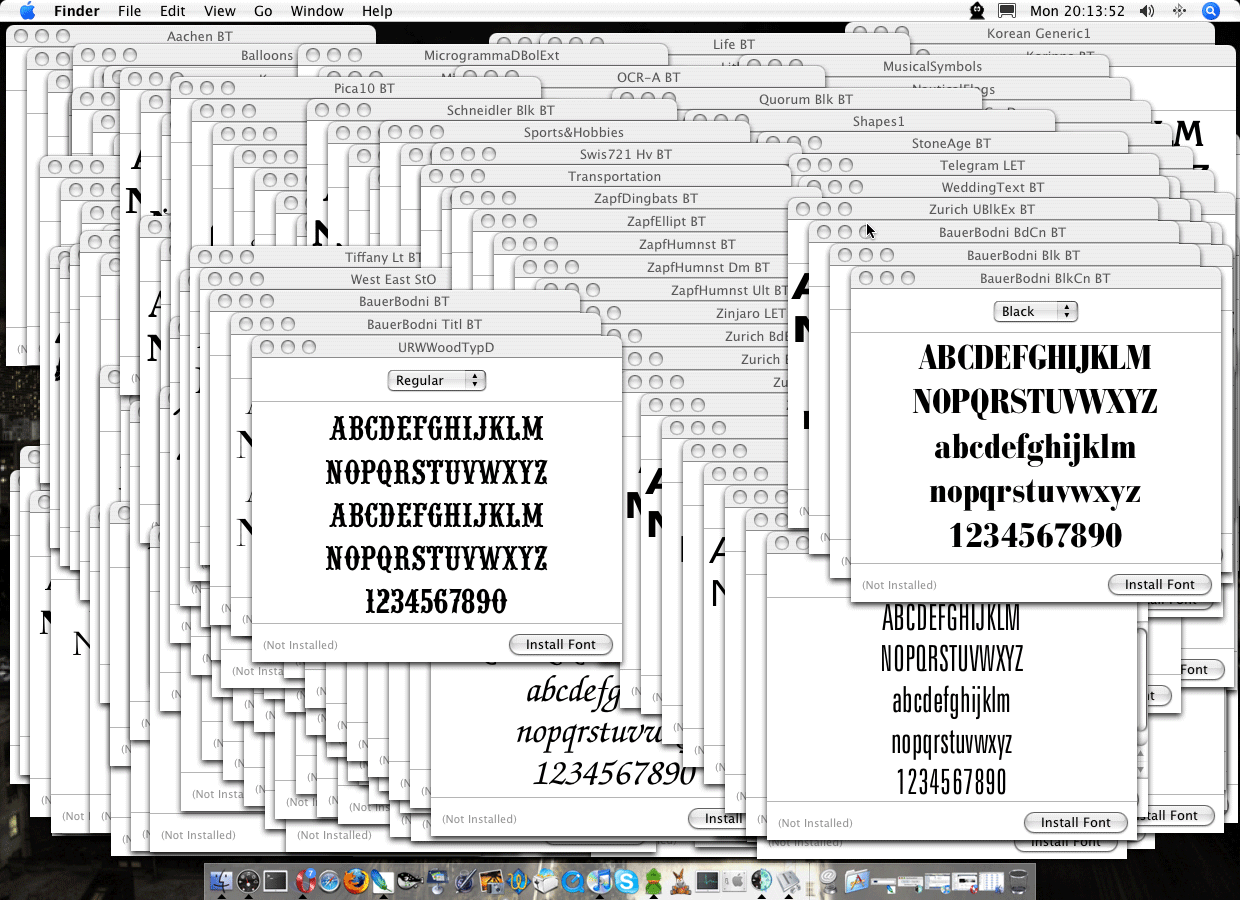This screenshot has height=900, width=1240.
Task: Launch Safari from the Dock
Action: [x=329, y=882]
